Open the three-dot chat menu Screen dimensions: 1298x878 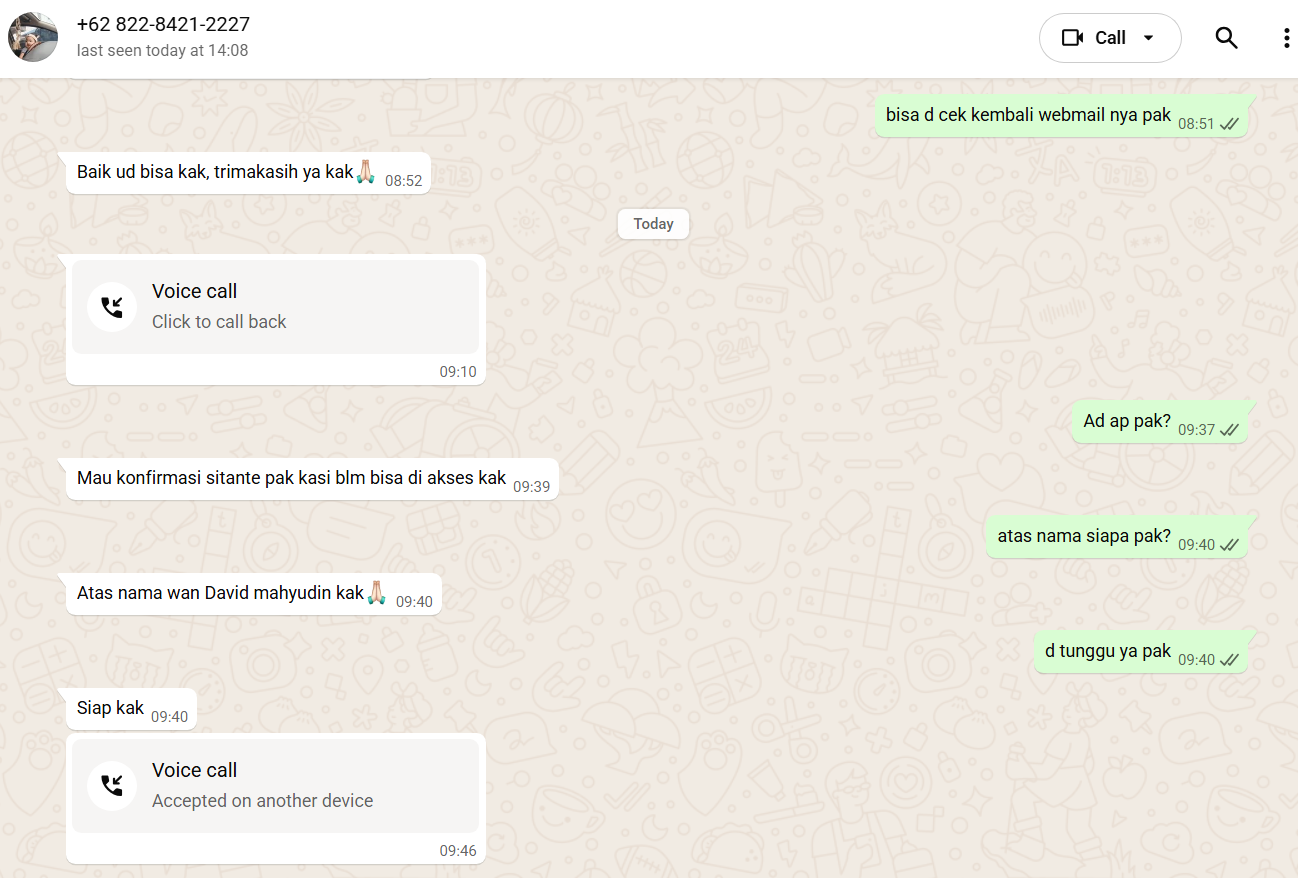[1286, 38]
